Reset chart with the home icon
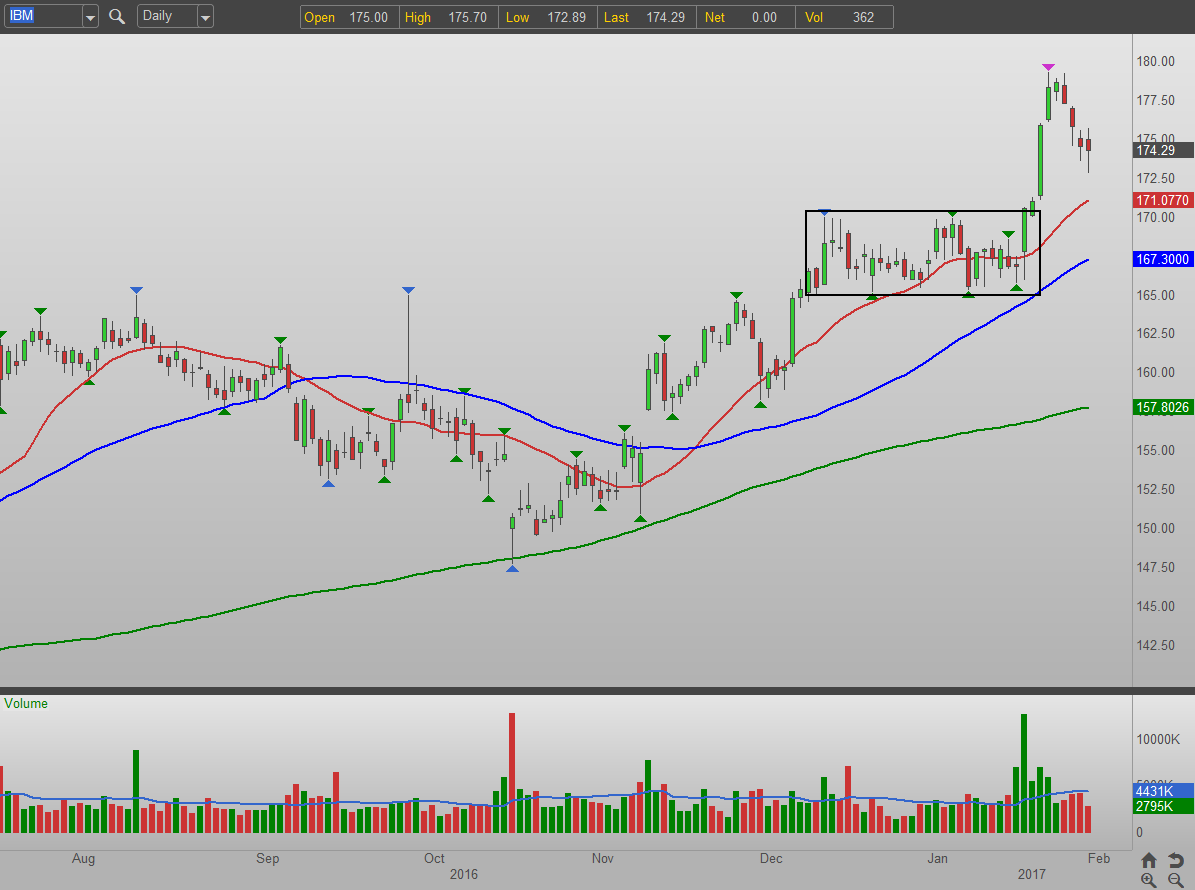 click(1149, 860)
